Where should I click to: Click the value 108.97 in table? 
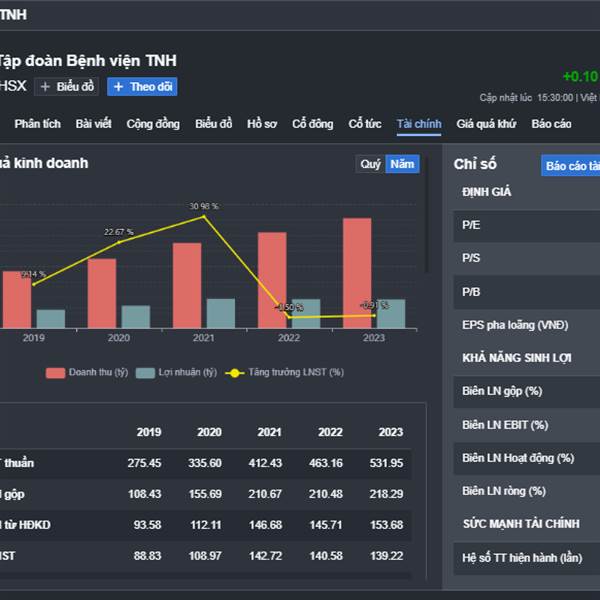point(205,556)
